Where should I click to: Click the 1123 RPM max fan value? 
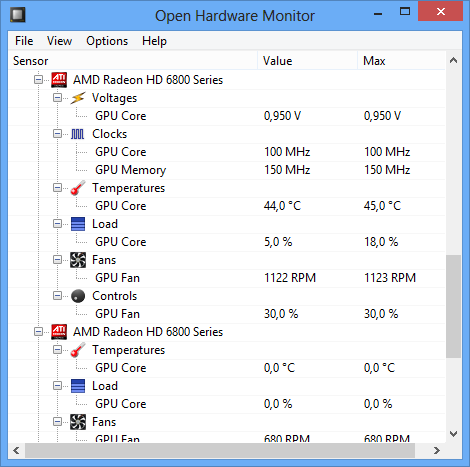coord(390,278)
